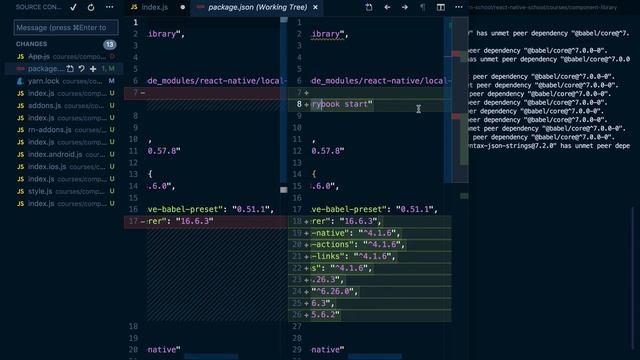Open index.android.js in the changes list
The image size is (640, 360).
click(x=65, y=154)
